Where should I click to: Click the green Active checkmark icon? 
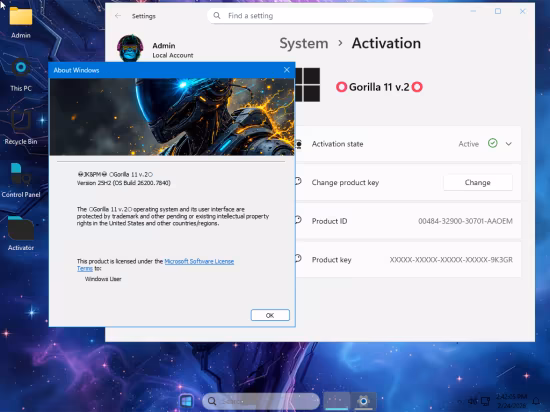492,143
